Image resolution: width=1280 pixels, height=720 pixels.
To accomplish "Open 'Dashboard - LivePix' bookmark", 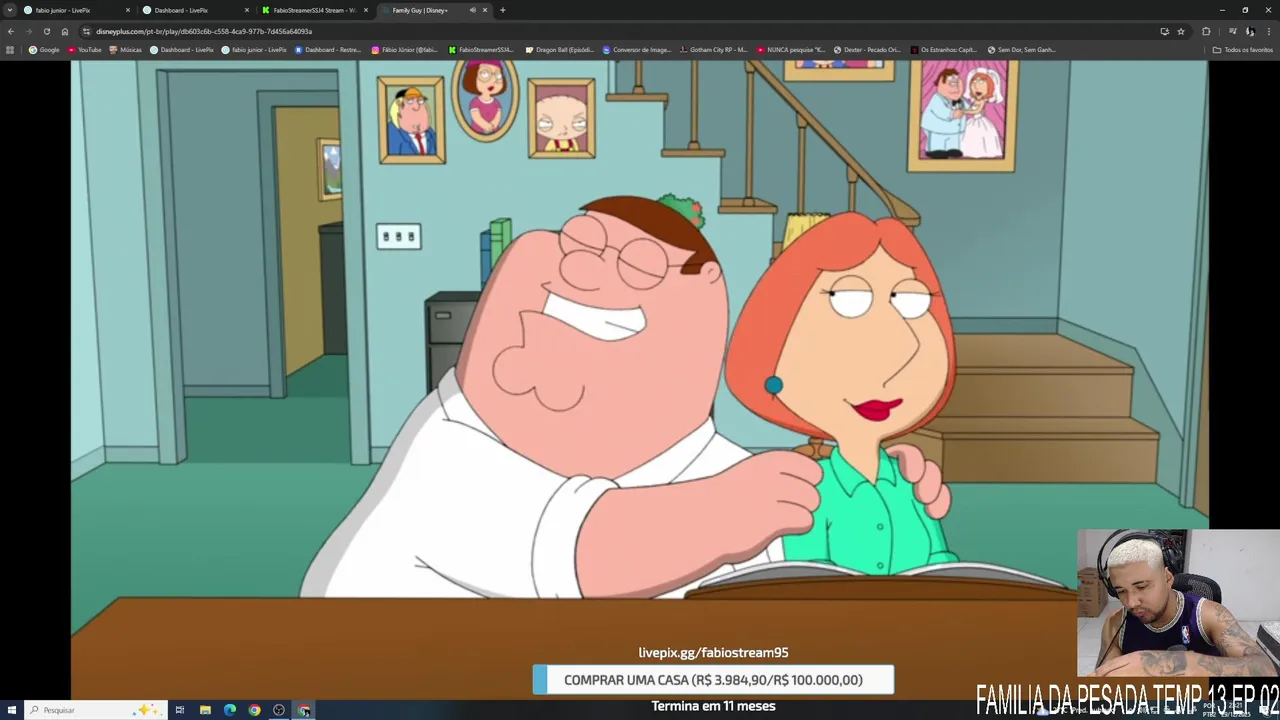I will [x=182, y=49].
